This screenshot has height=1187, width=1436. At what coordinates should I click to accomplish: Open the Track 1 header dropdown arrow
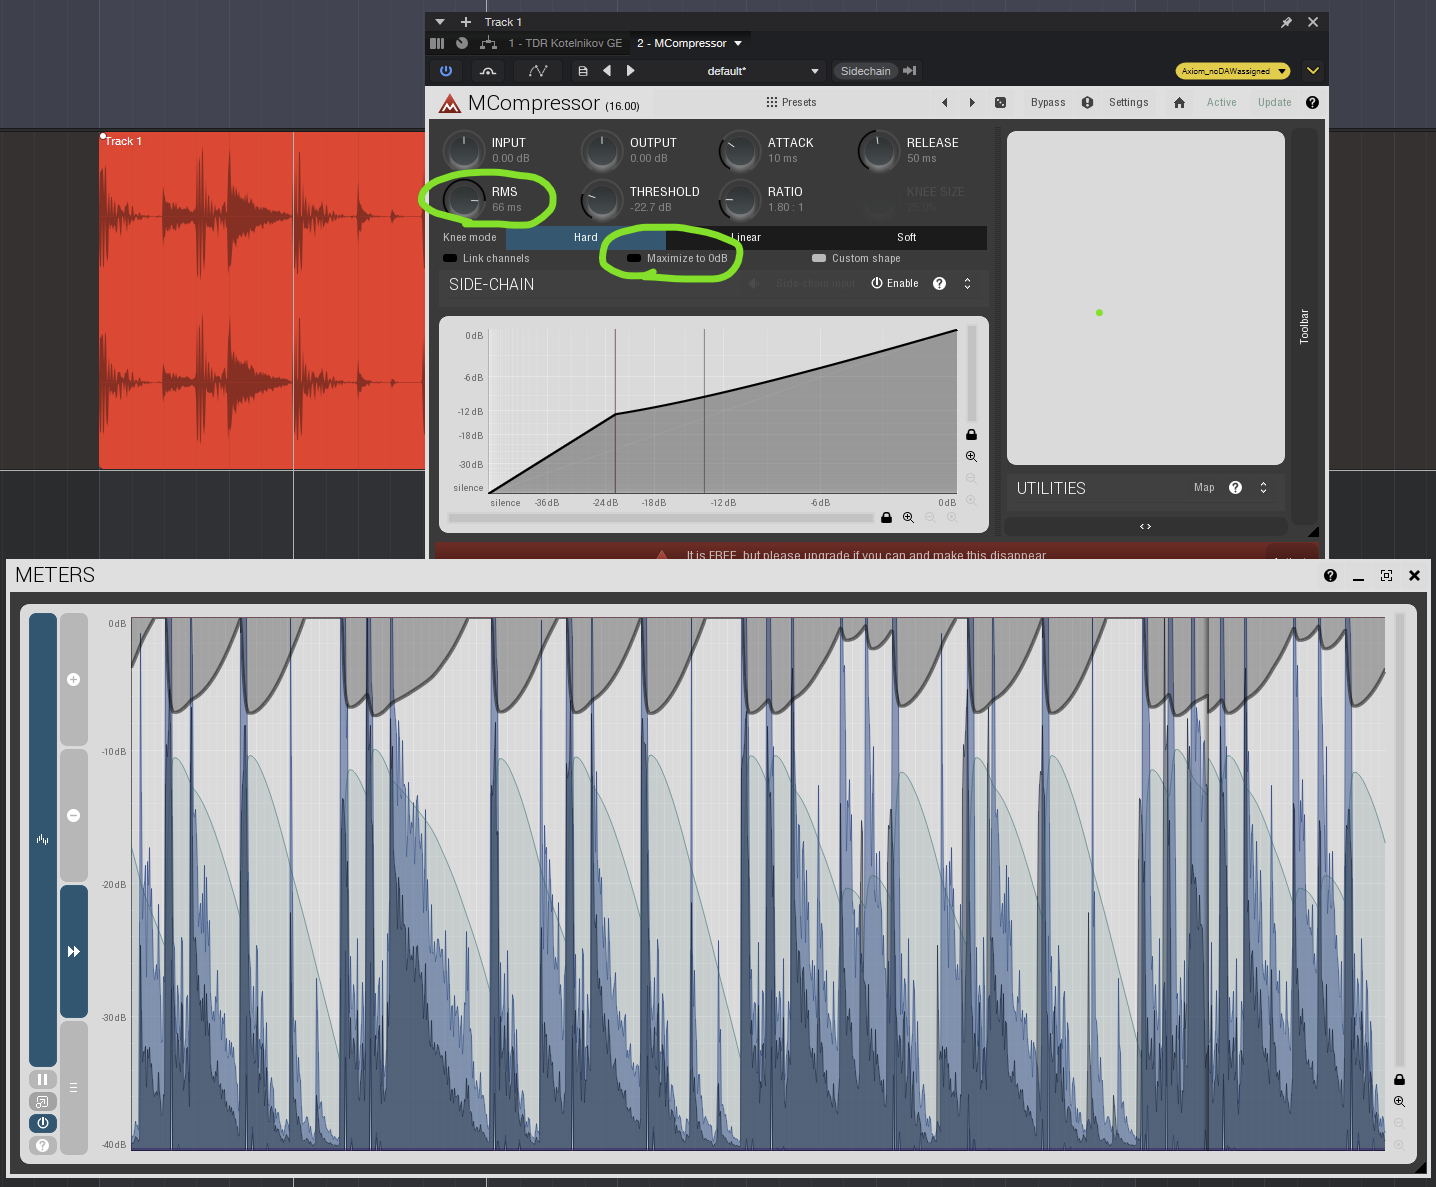click(440, 22)
